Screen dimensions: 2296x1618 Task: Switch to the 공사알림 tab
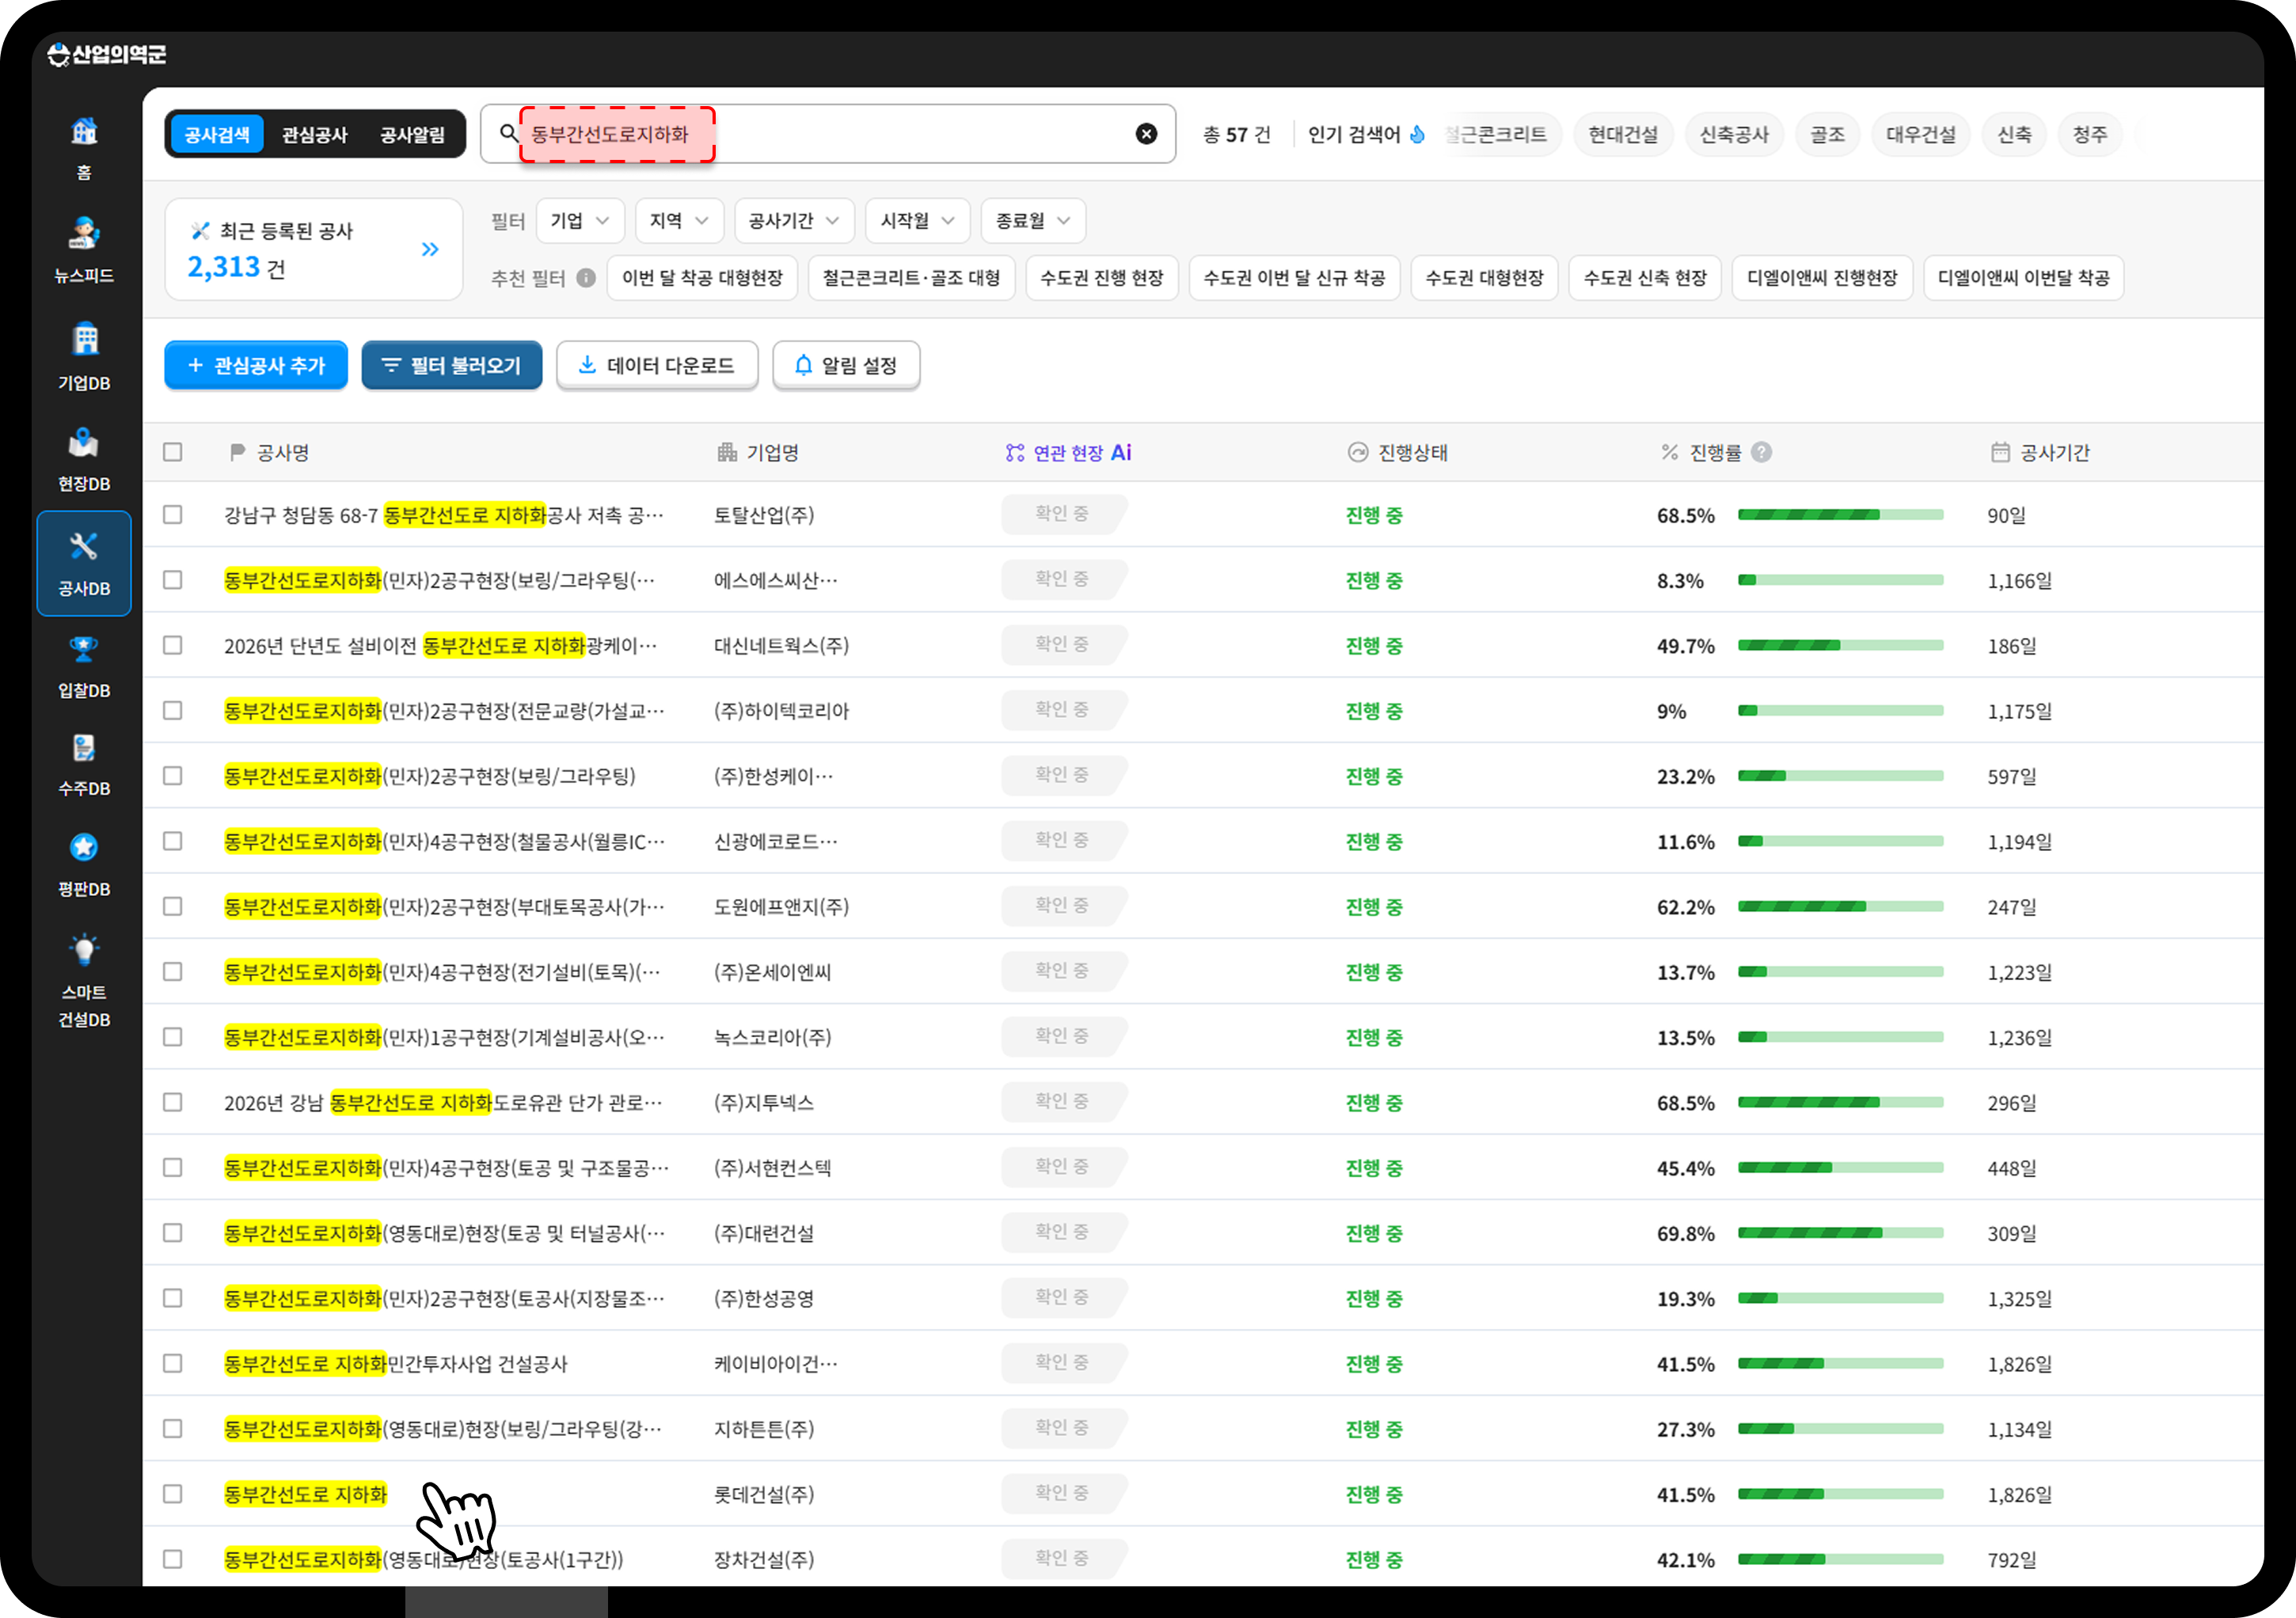click(x=412, y=135)
